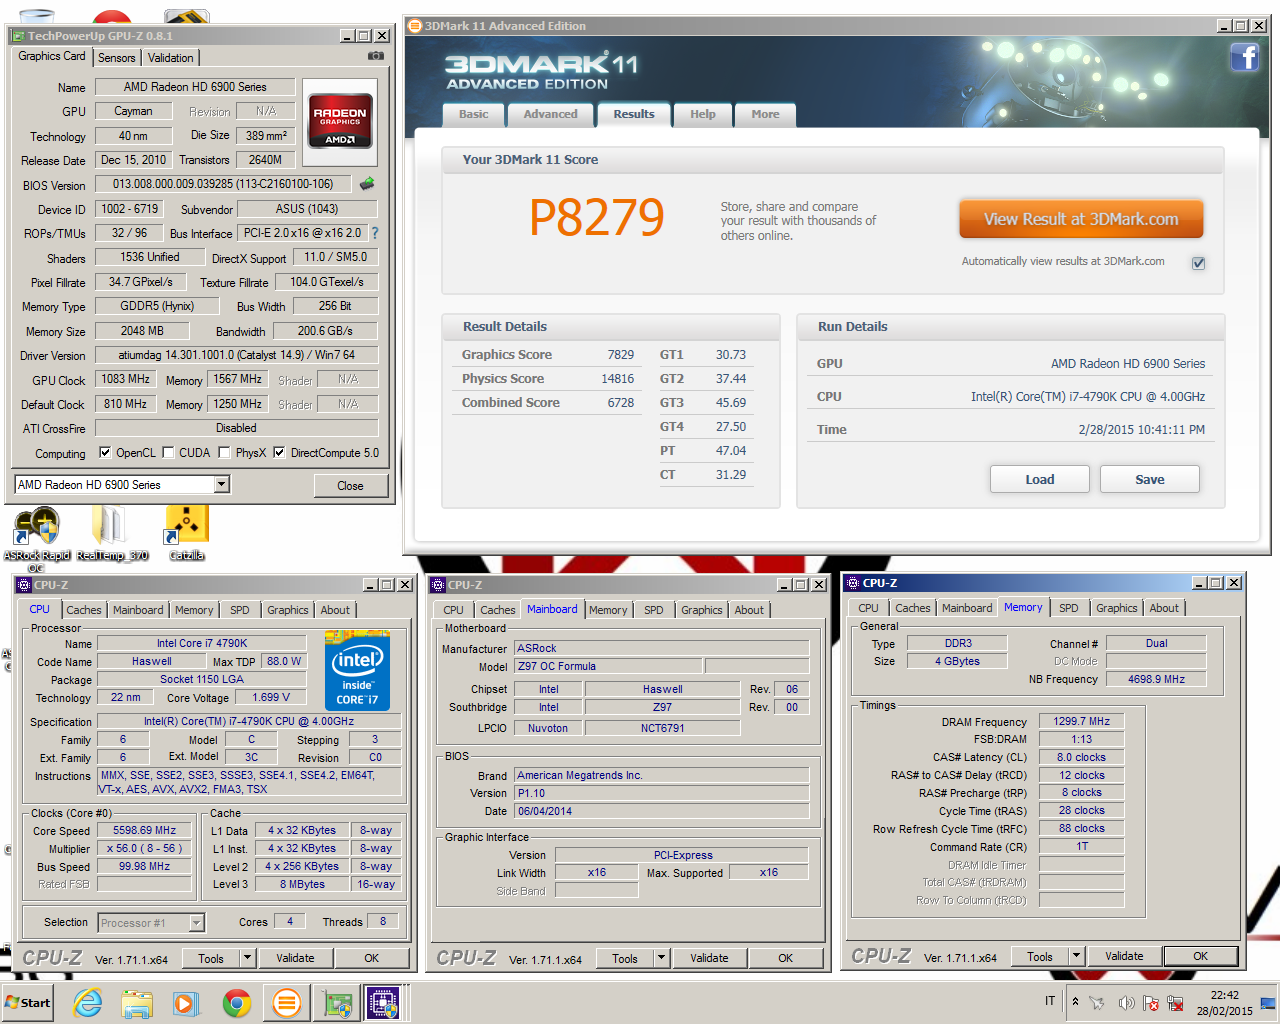Click GPU Clock 1083 MHz field in GPU-Z
This screenshot has height=1024, width=1280.
(x=126, y=379)
